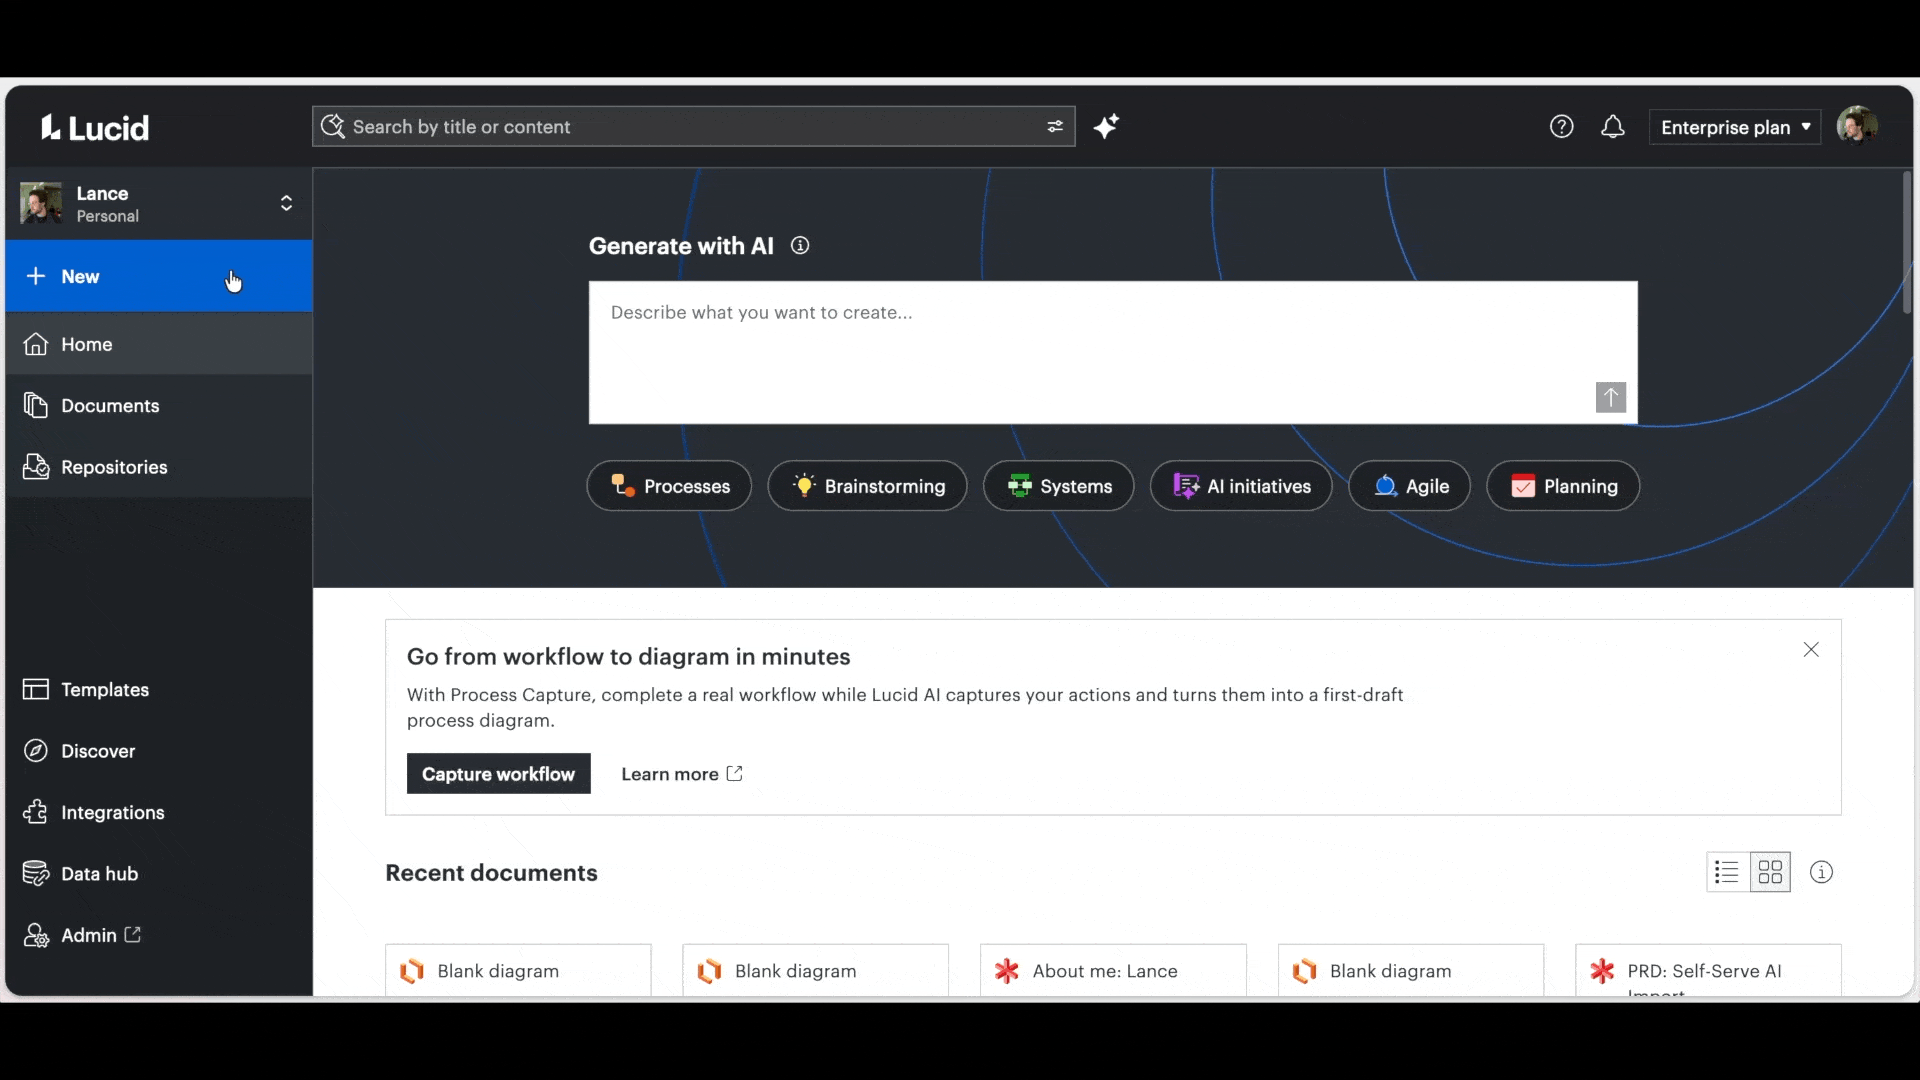Open Templates in sidebar
Viewport: 1920px width, 1080px height.
pyautogui.click(x=159, y=690)
